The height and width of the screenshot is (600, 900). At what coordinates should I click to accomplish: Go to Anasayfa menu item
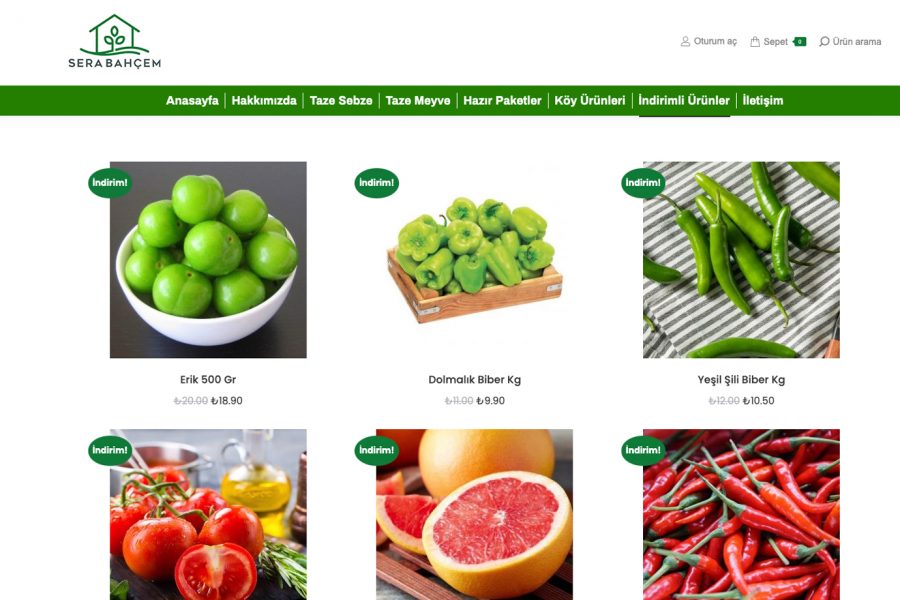coord(192,100)
